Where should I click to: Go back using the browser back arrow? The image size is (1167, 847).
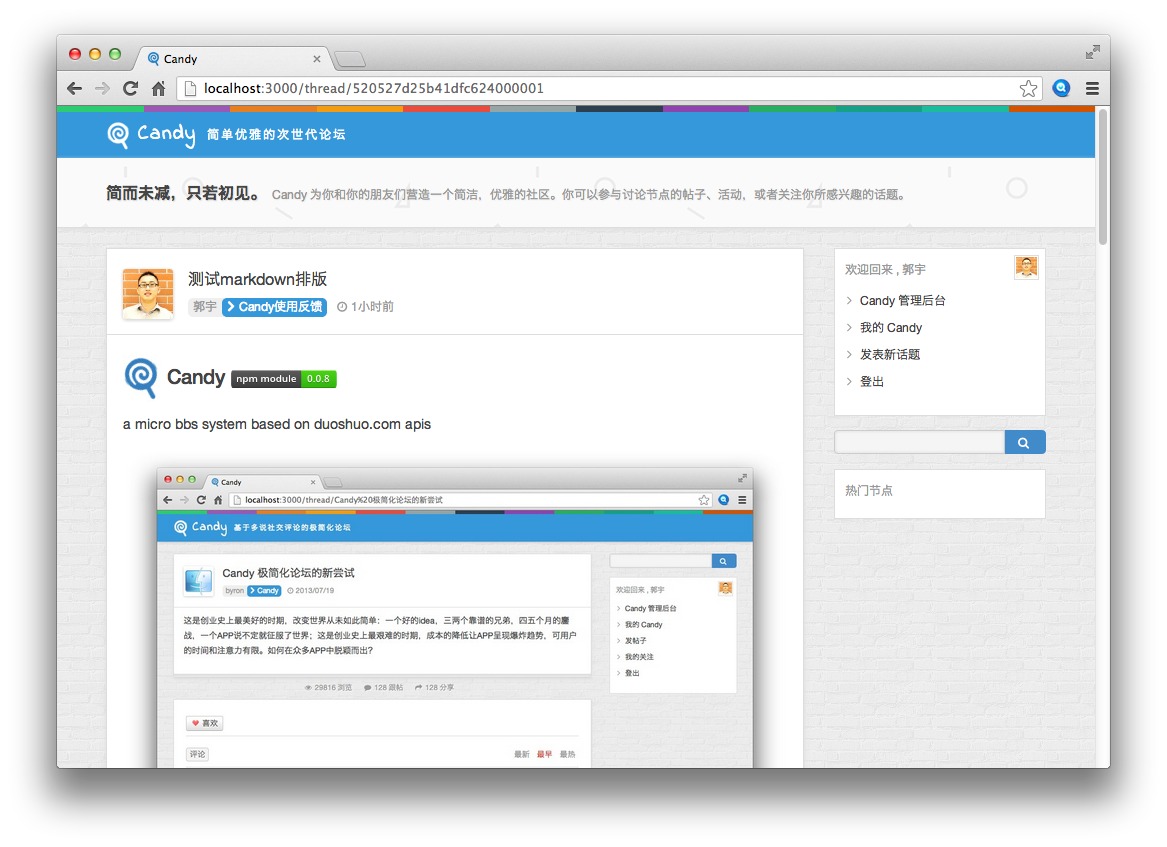point(74,89)
